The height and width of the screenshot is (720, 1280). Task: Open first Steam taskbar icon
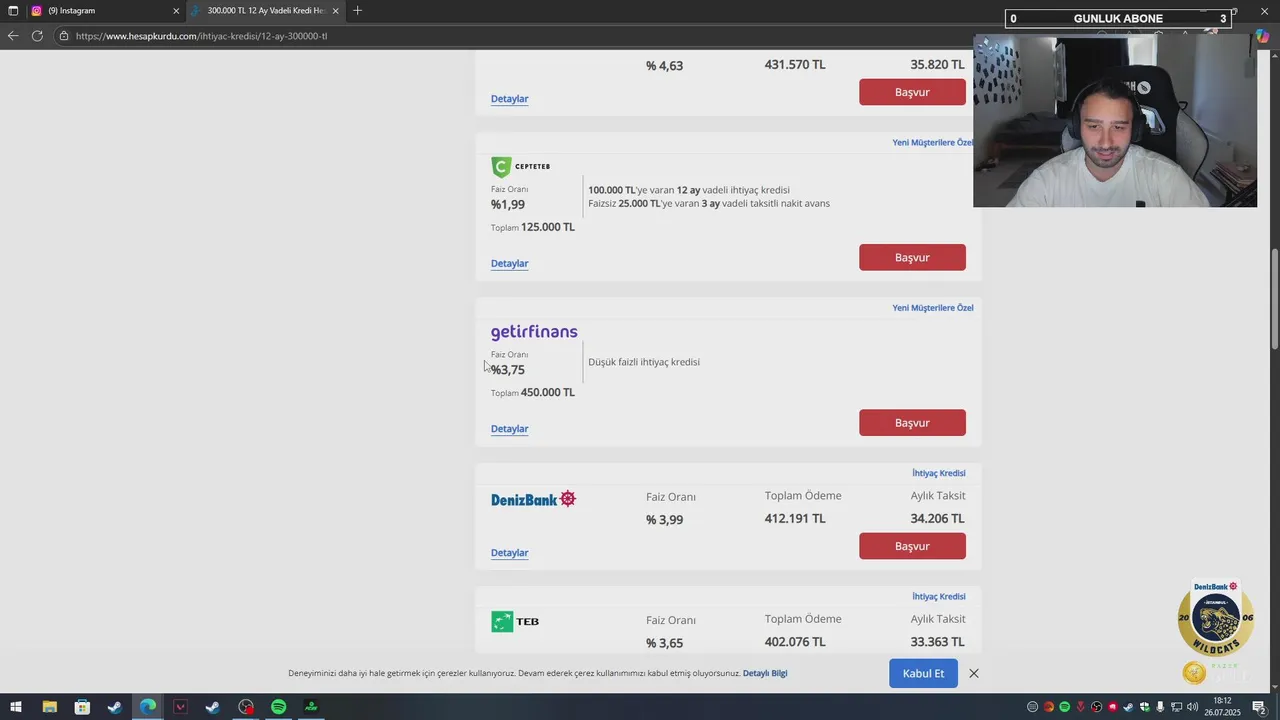point(115,707)
